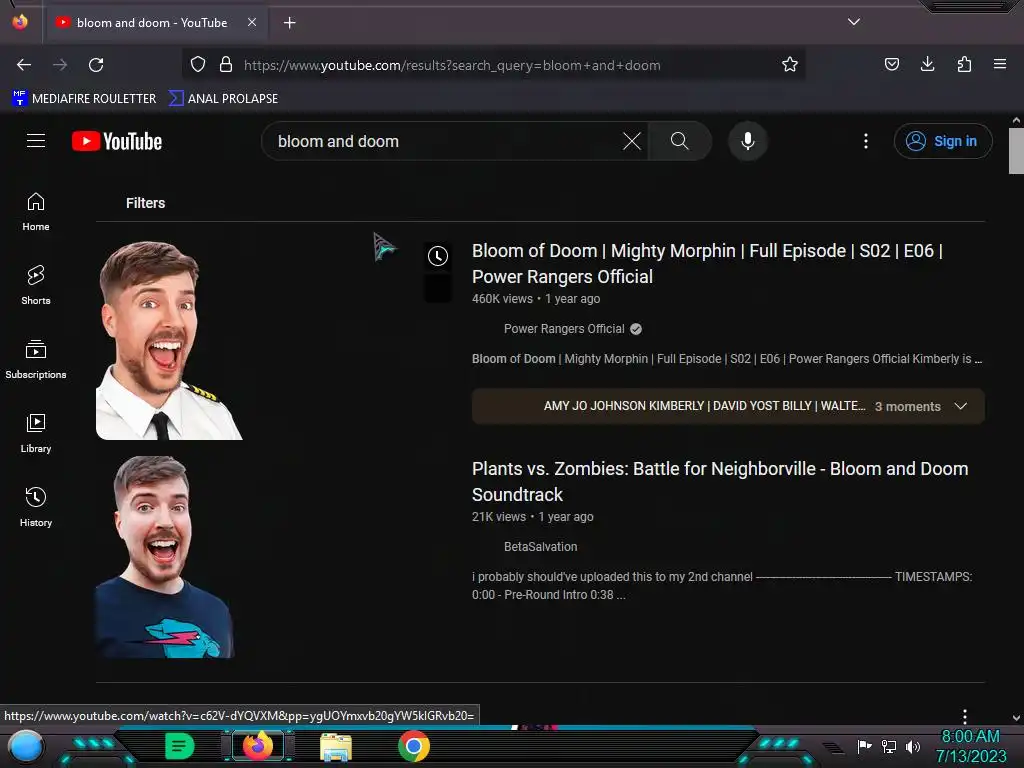Click the browser Forward arrow
The image size is (1024, 768).
tap(60, 65)
